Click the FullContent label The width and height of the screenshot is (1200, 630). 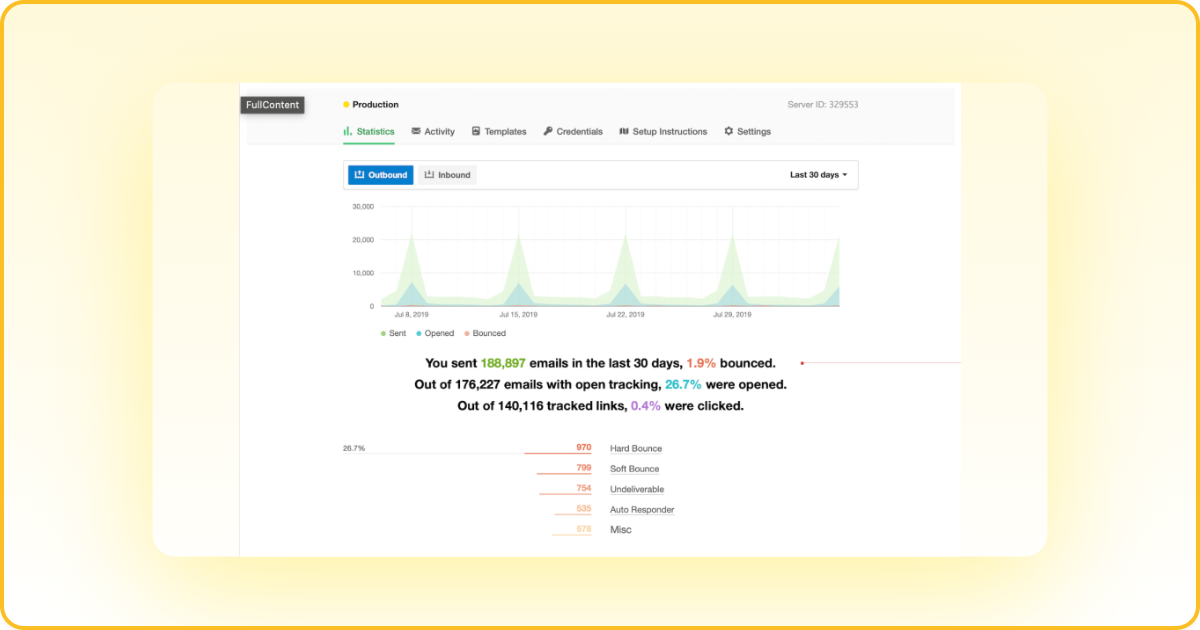tap(271, 104)
